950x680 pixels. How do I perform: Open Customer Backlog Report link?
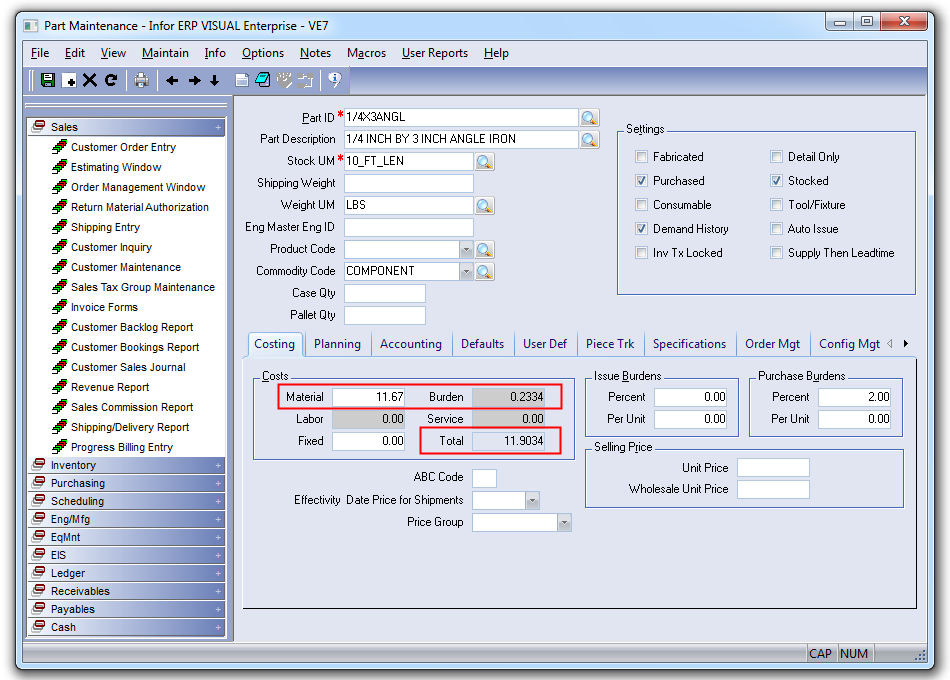132,327
